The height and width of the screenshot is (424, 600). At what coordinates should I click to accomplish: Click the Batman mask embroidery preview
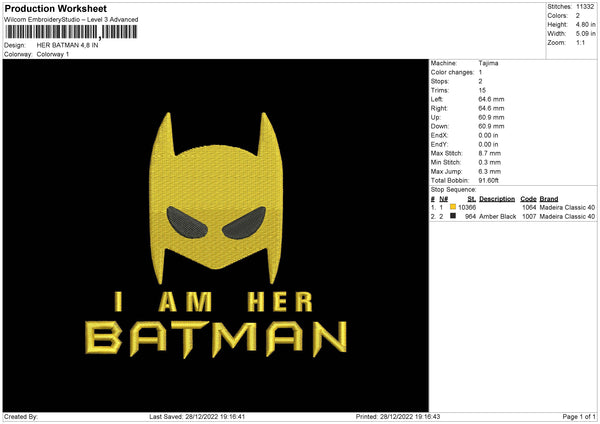[x=216, y=198]
